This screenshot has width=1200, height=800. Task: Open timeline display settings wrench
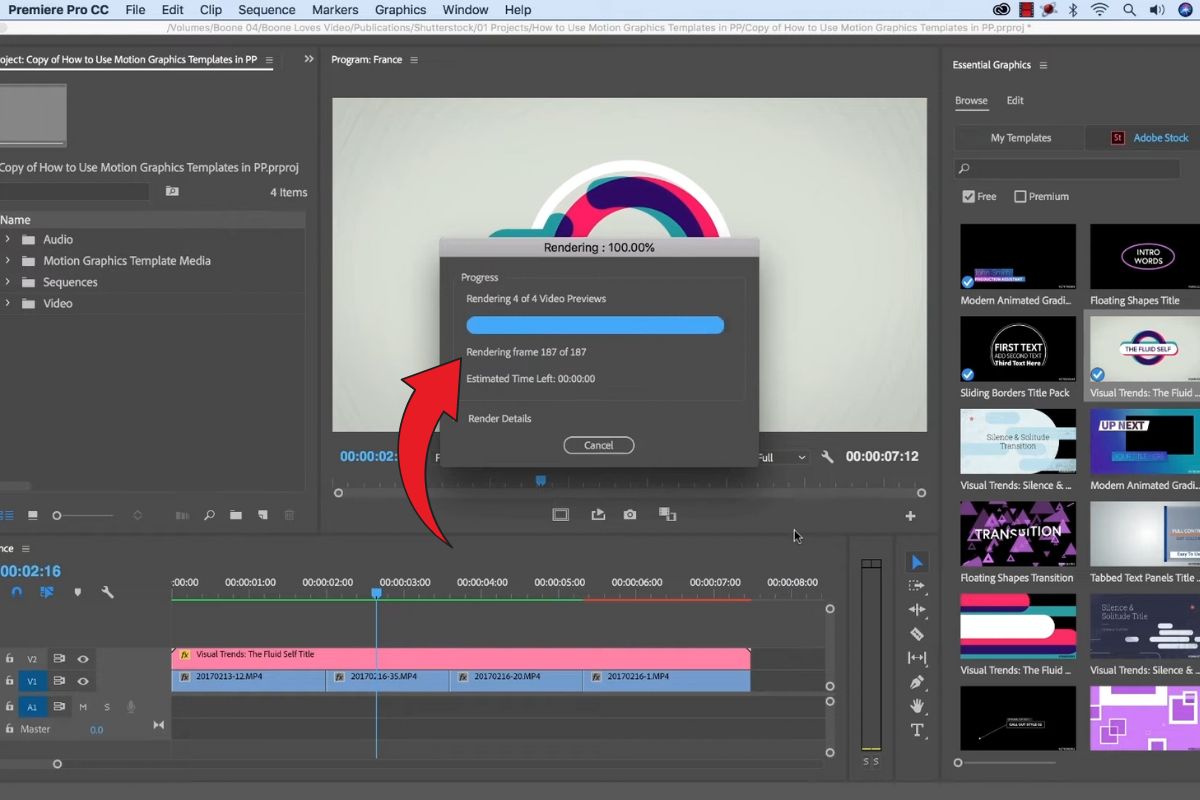[107, 592]
